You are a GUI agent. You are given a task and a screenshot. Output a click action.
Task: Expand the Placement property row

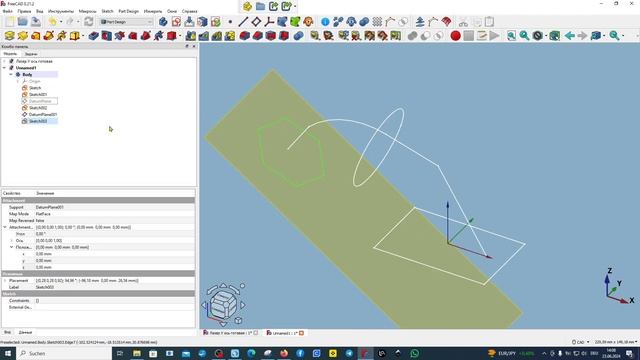(x=5, y=281)
